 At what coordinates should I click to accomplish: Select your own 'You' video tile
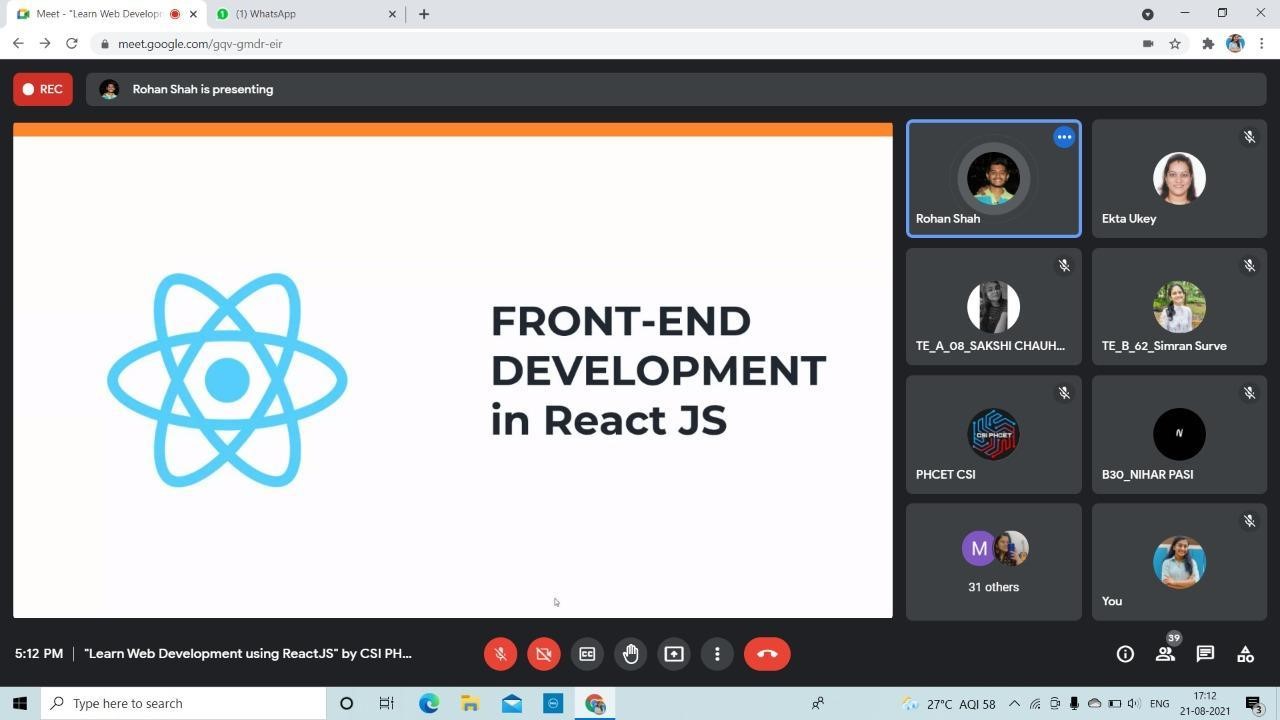[x=1179, y=562]
